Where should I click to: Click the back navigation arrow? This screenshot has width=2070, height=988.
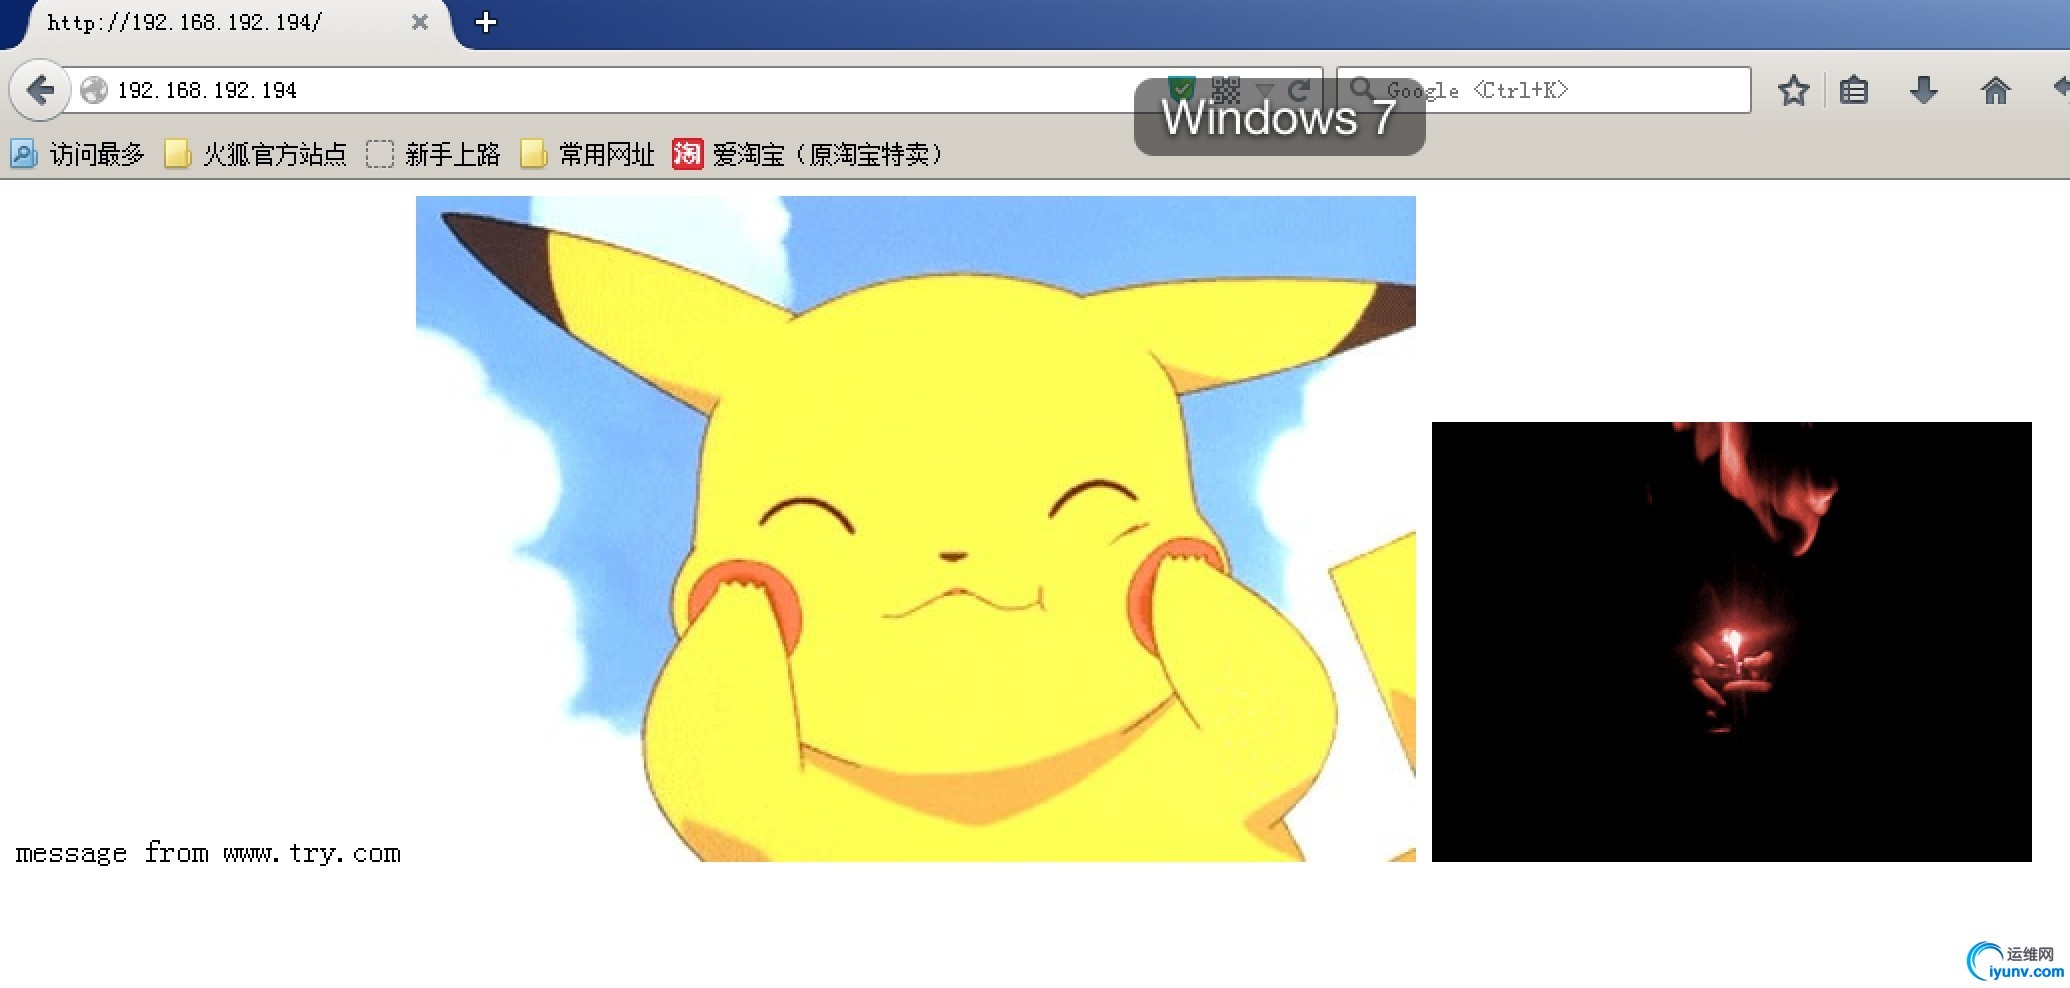(40, 90)
